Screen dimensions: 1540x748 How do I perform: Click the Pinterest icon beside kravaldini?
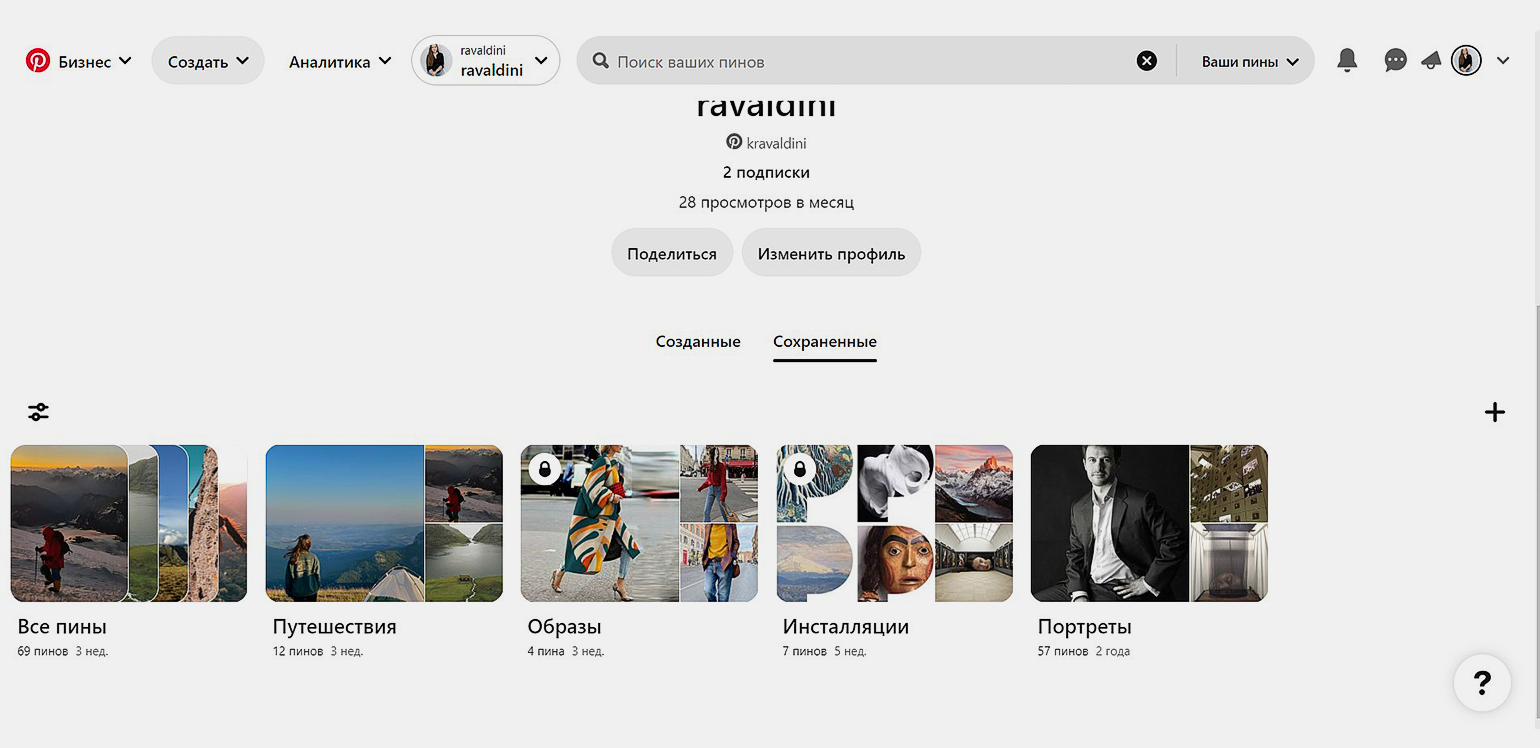[x=734, y=142]
